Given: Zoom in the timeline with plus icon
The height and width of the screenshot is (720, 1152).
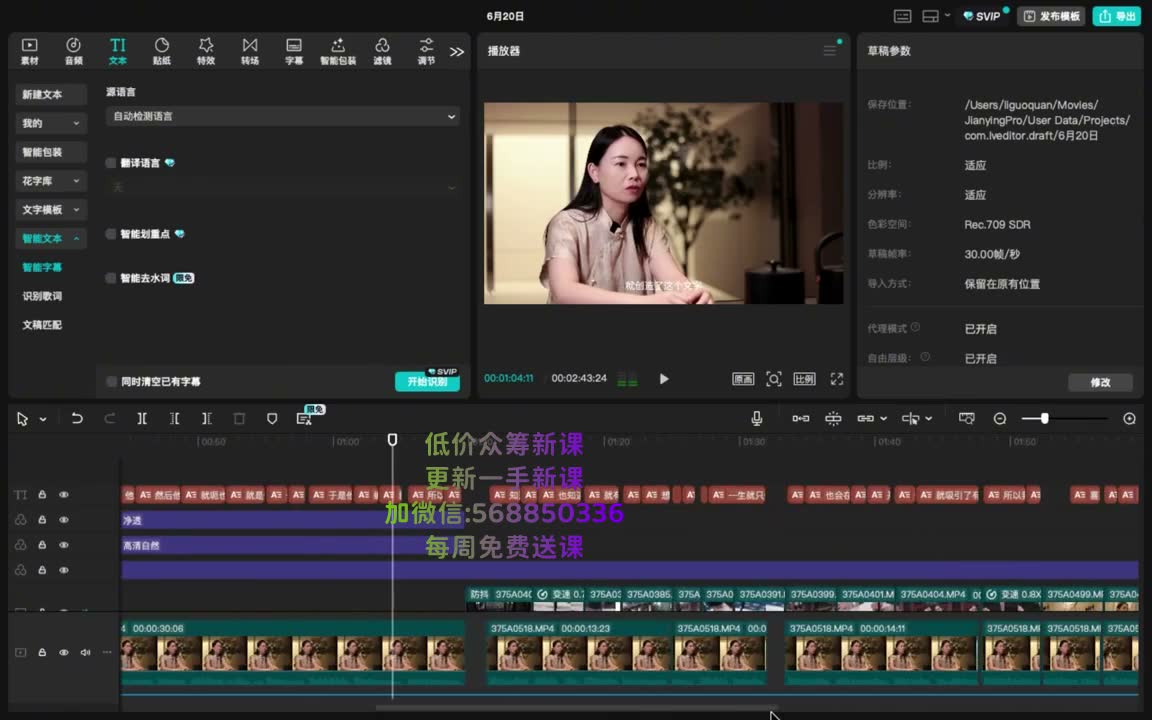Looking at the screenshot, I should 1129,418.
